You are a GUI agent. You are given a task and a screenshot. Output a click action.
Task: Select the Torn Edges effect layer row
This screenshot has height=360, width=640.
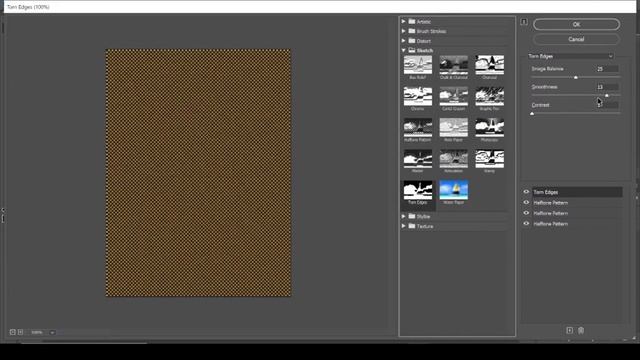577,192
